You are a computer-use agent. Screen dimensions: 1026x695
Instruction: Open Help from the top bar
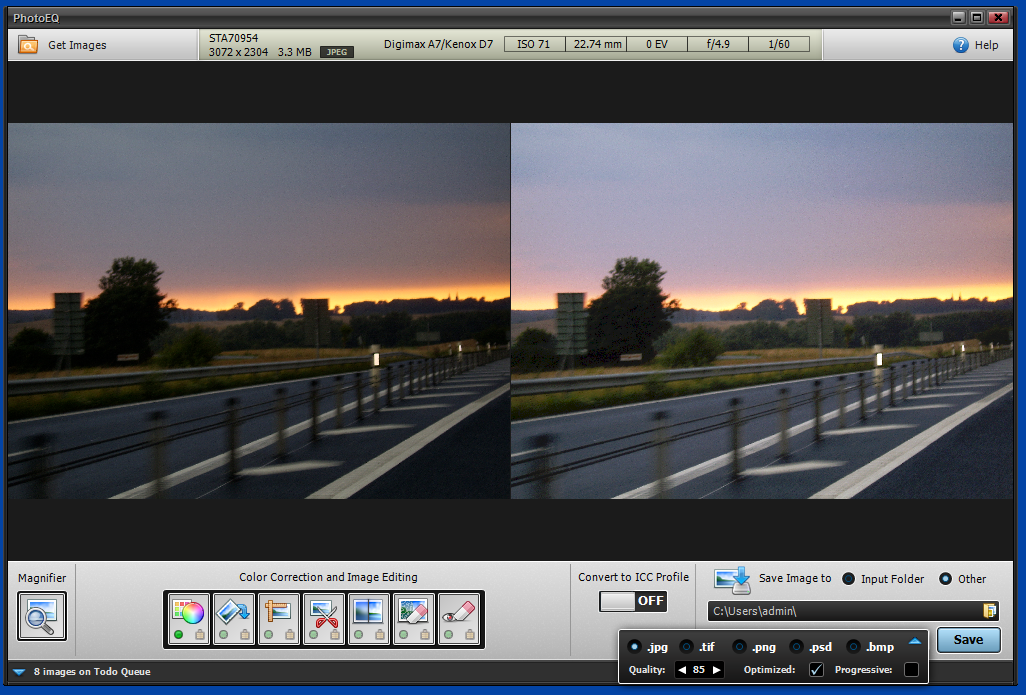[975, 45]
